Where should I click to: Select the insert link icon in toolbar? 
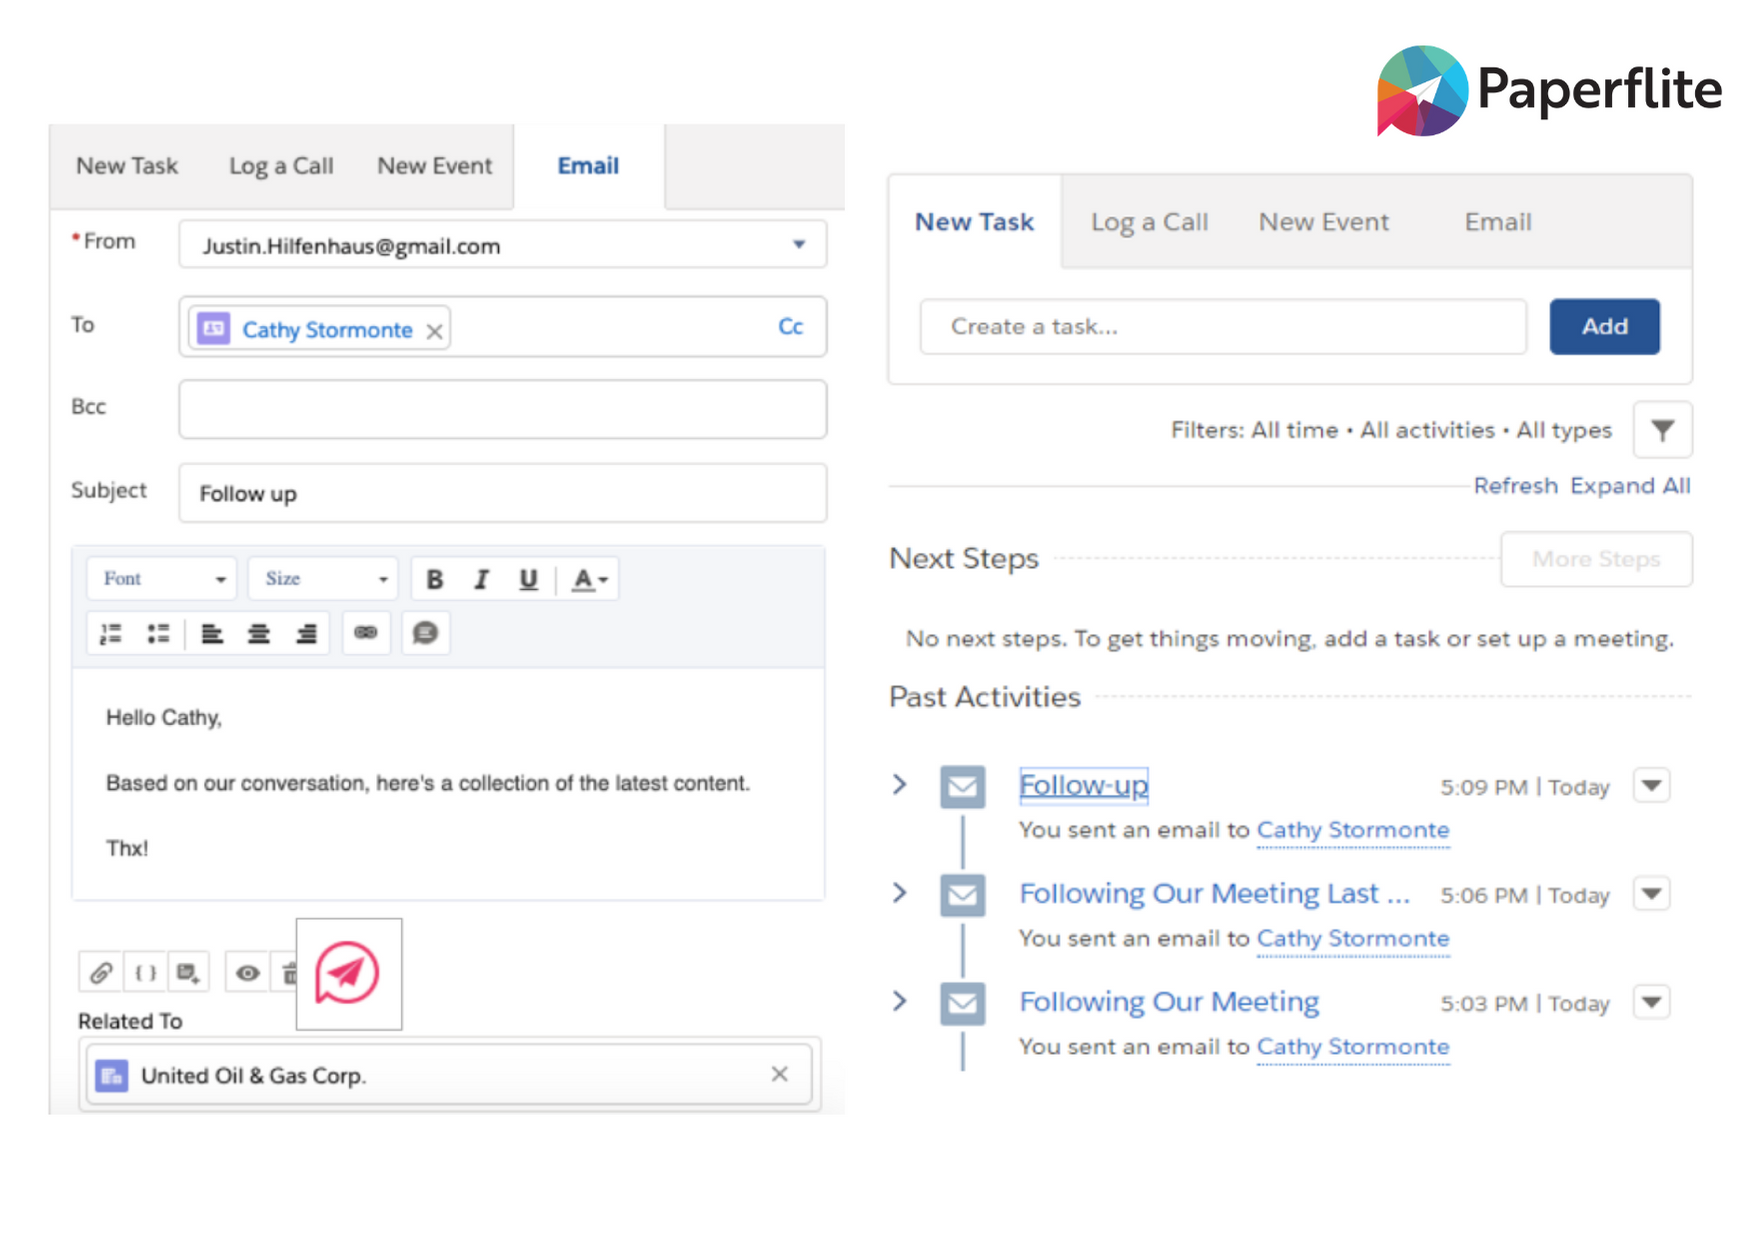(366, 632)
